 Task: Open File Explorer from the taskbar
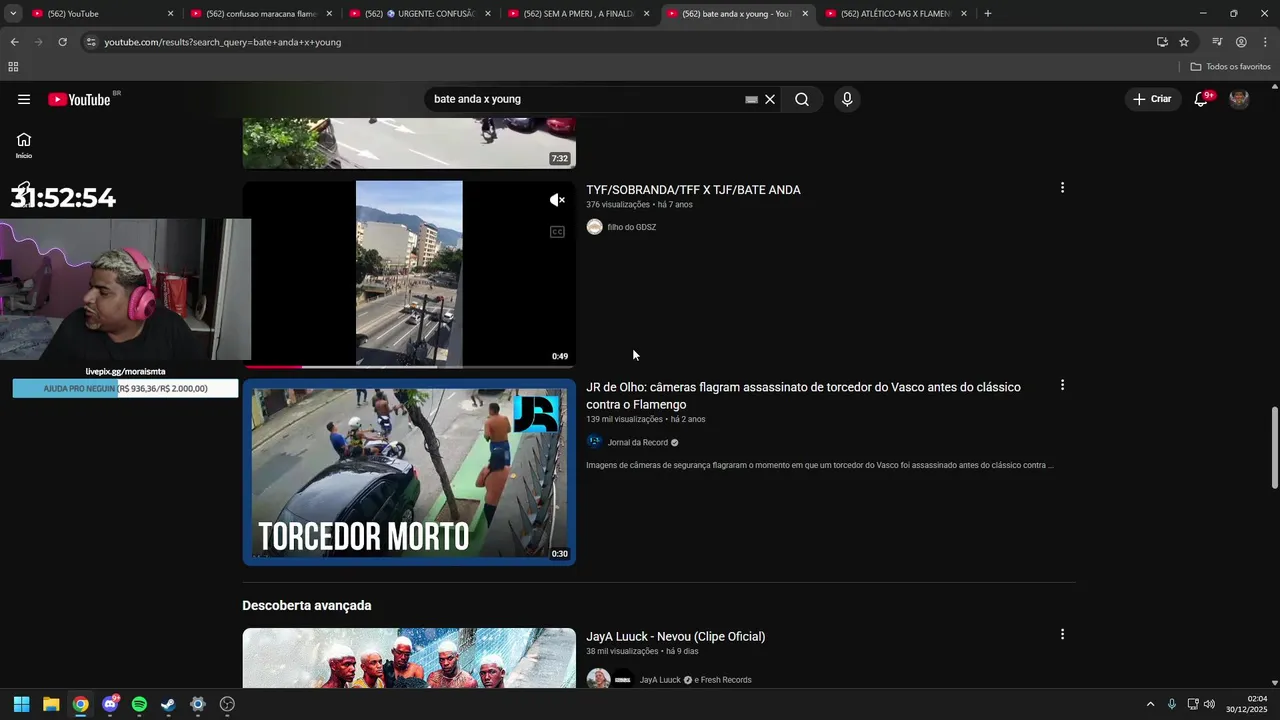click(x=51, y=704)
